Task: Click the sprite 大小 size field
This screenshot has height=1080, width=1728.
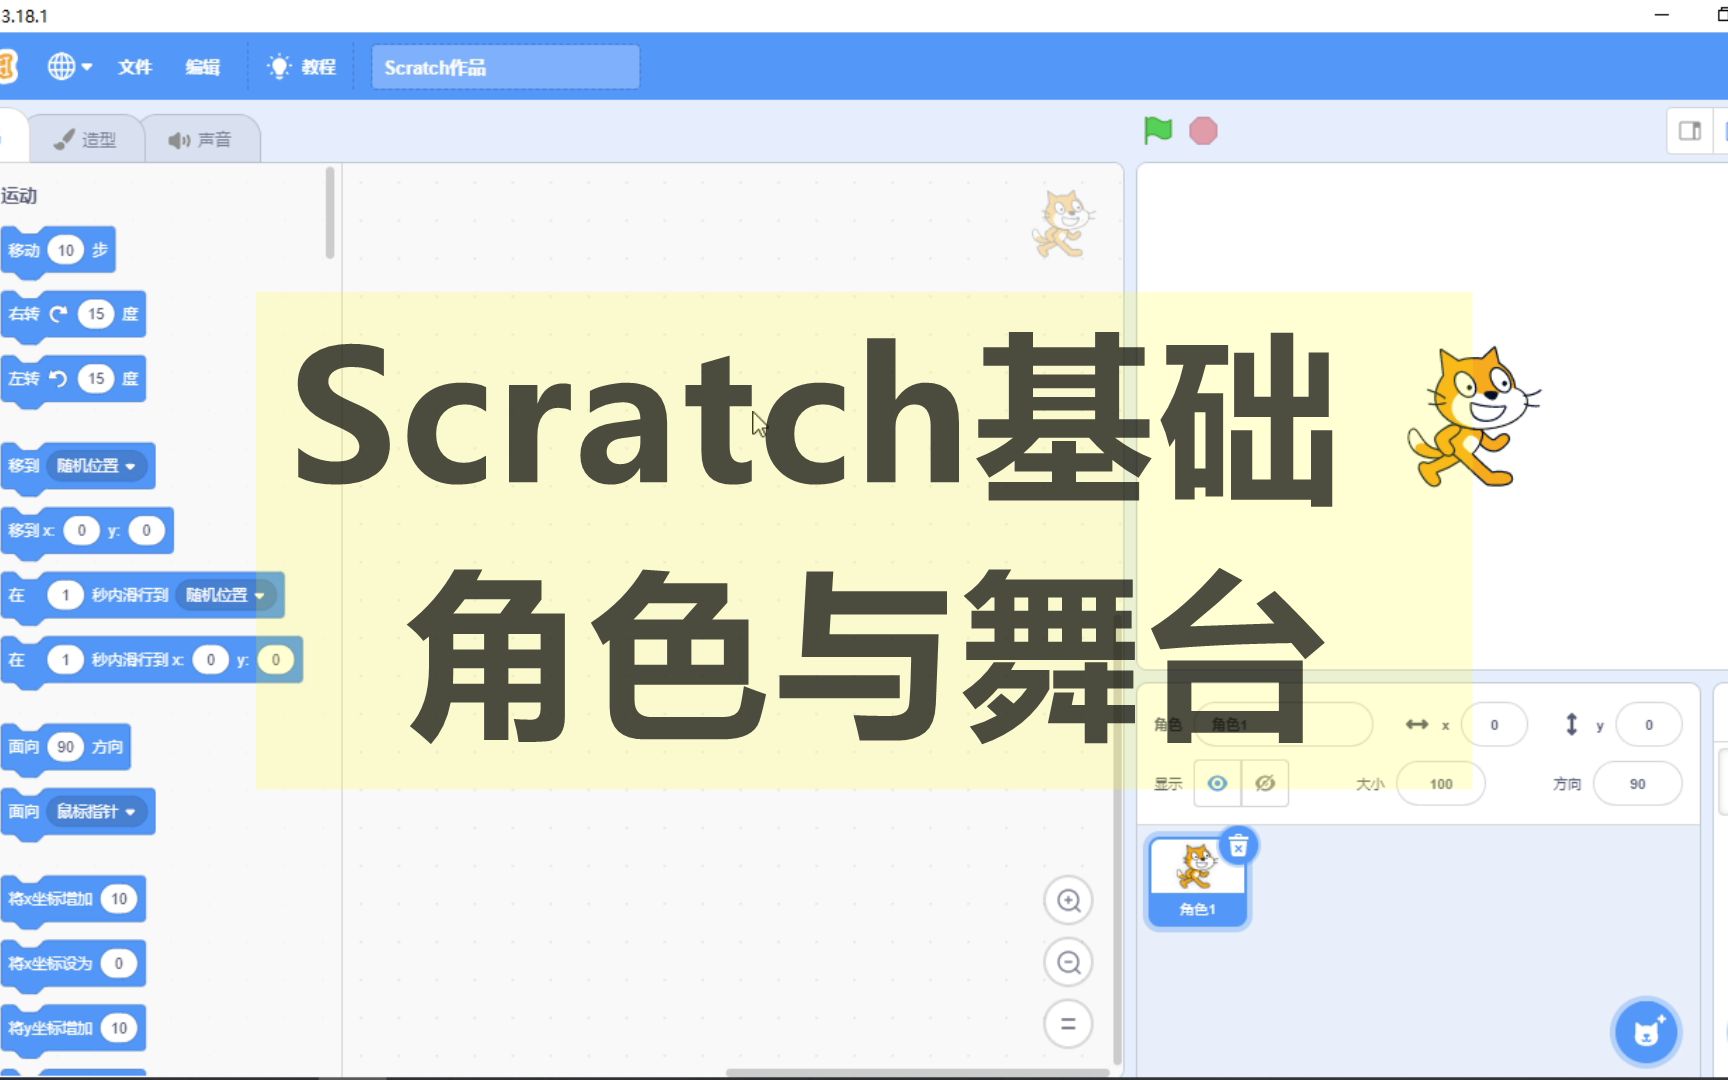Action: (1440, 784)
